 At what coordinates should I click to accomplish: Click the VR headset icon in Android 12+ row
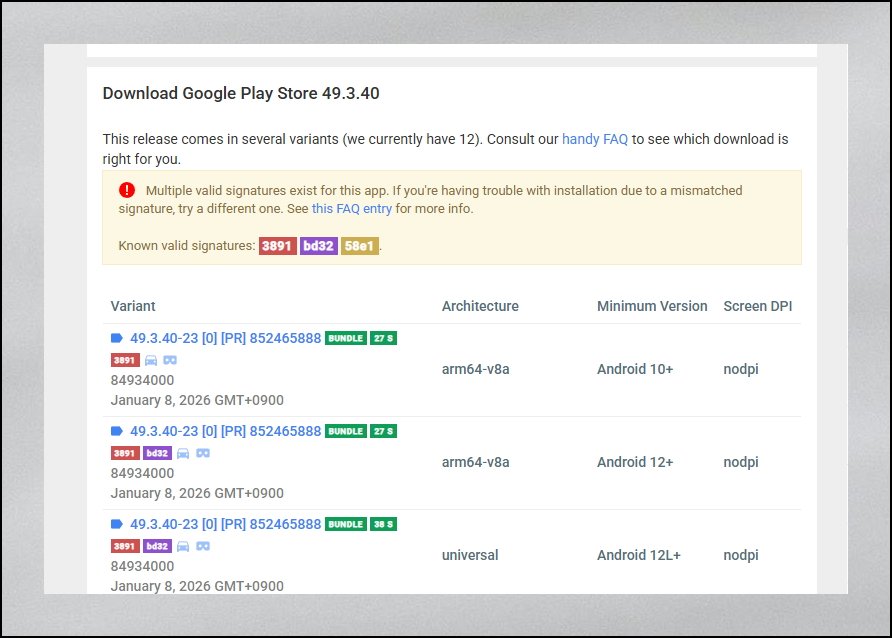tap(203, 453)
